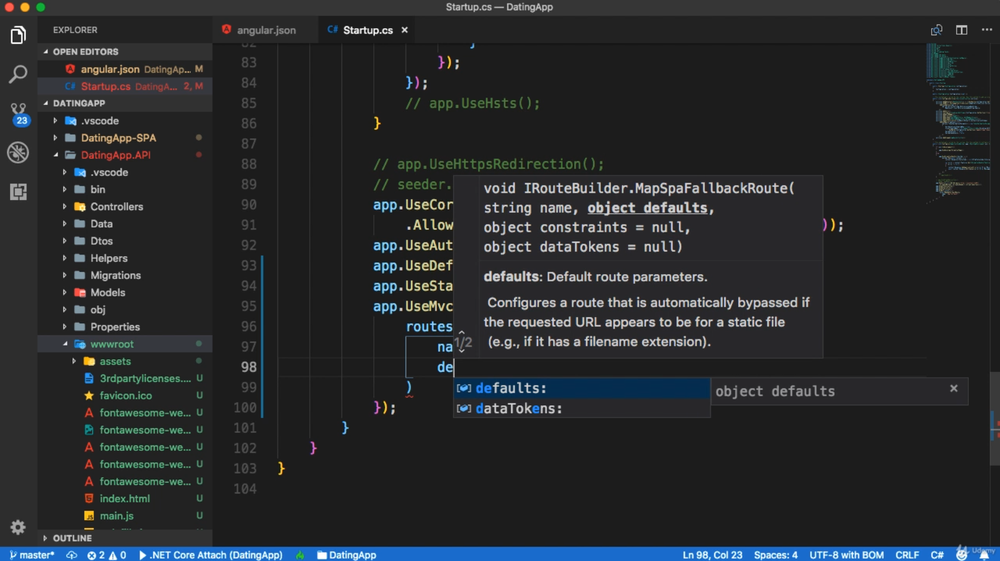Click the CRLF line ending indicator
Screen dimensions: 1000x561
(907, 555)
